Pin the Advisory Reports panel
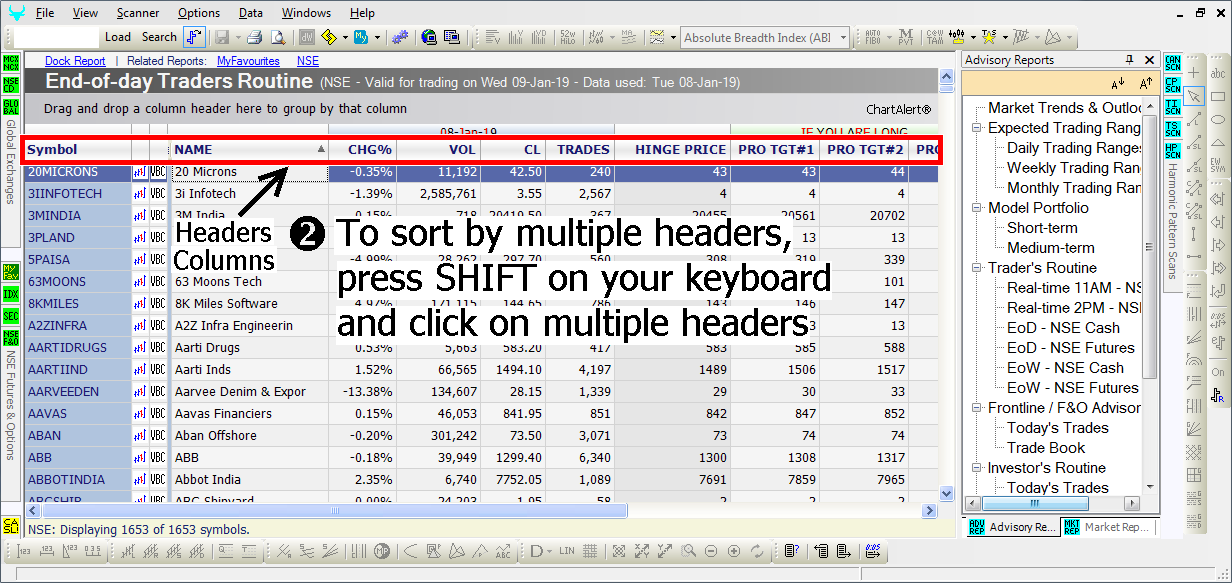1232x583 pixels. tap(1130, 60)
